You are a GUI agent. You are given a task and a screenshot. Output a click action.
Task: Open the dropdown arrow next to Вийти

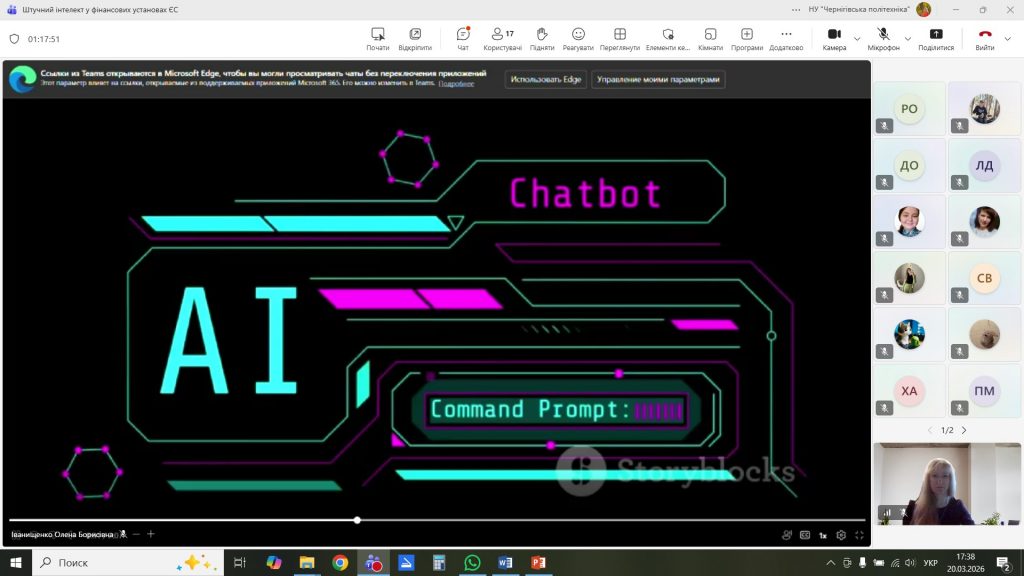pos(1009,39)
